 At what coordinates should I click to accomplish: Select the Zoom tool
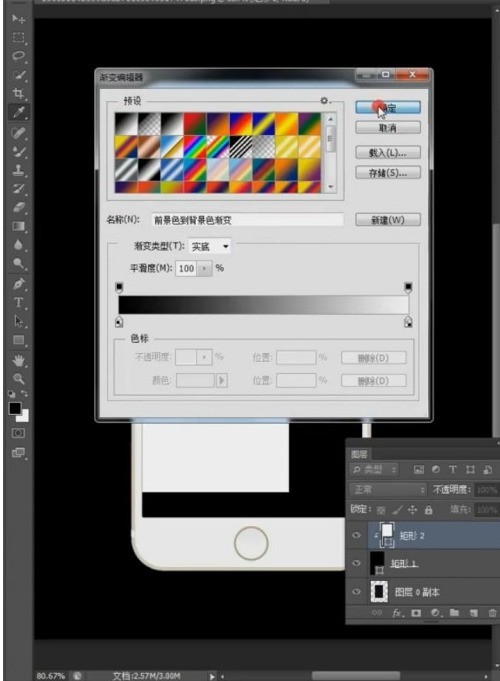pyautogui.click(x=18, y=379)
